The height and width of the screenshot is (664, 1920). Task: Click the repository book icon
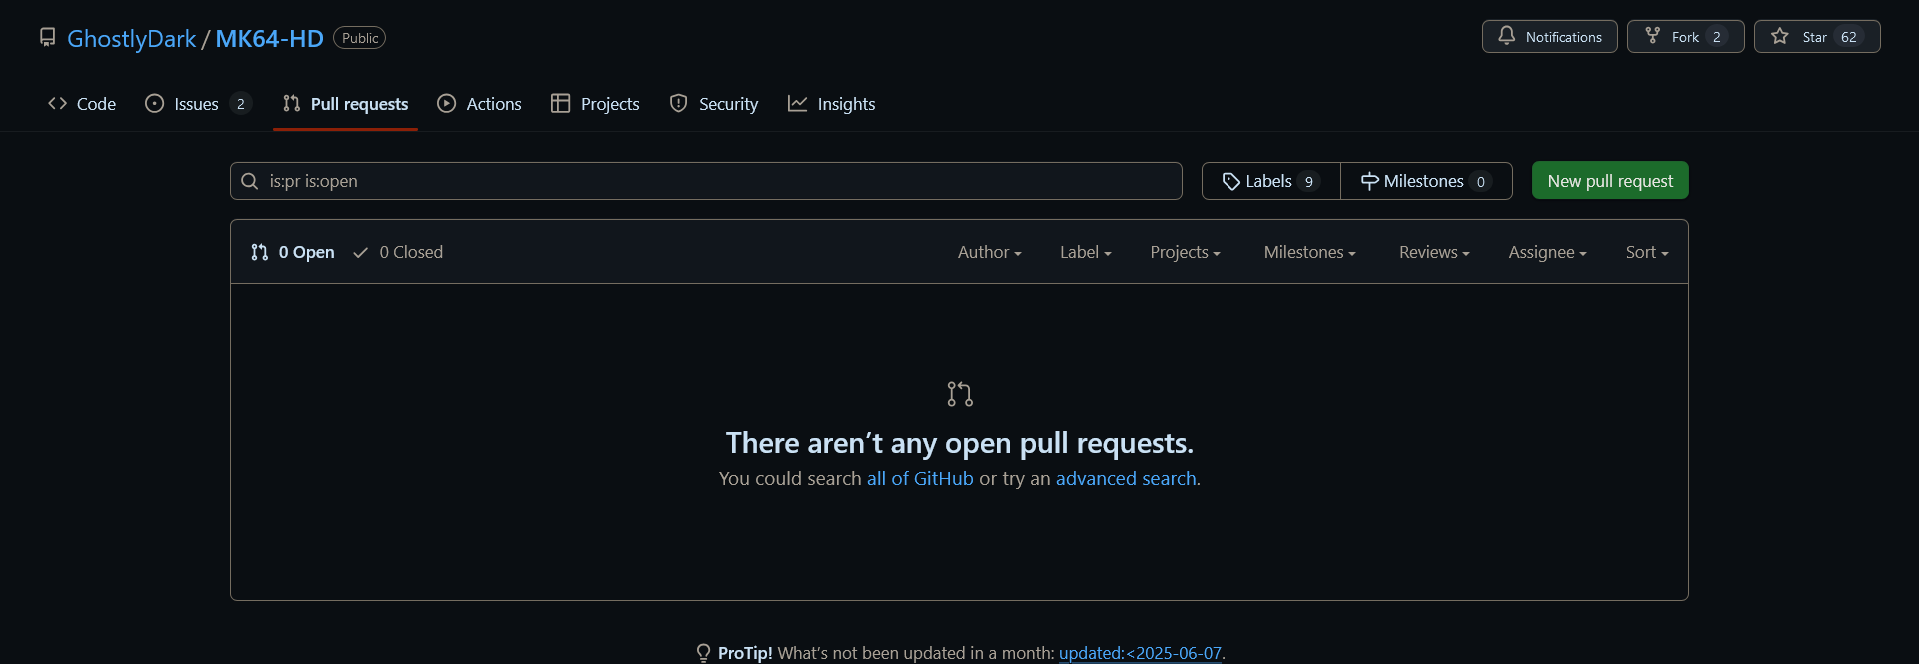(x=47, y=38)
